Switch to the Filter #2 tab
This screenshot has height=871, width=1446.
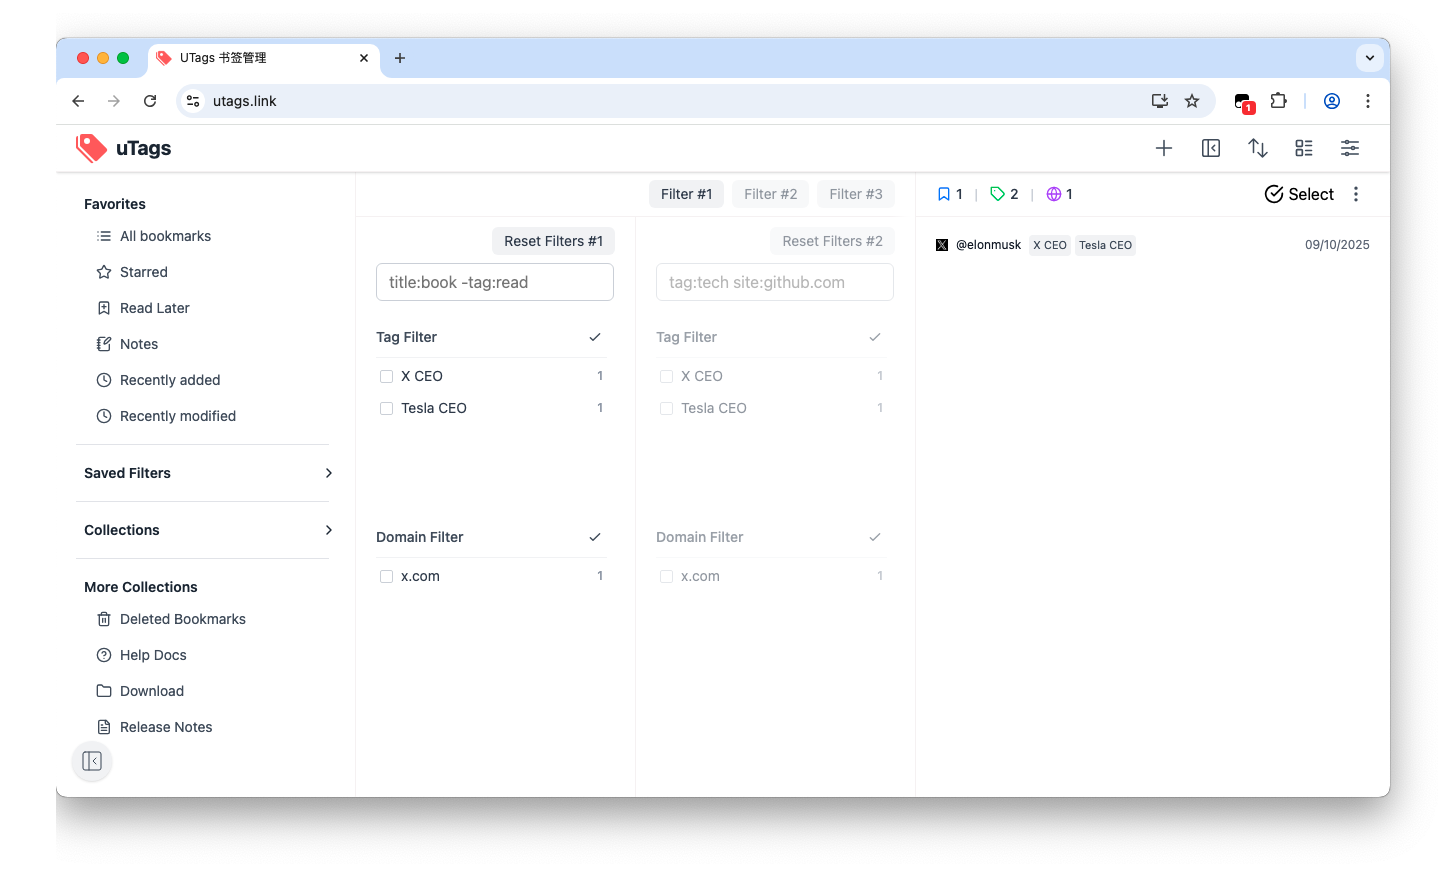coord(770,194)
